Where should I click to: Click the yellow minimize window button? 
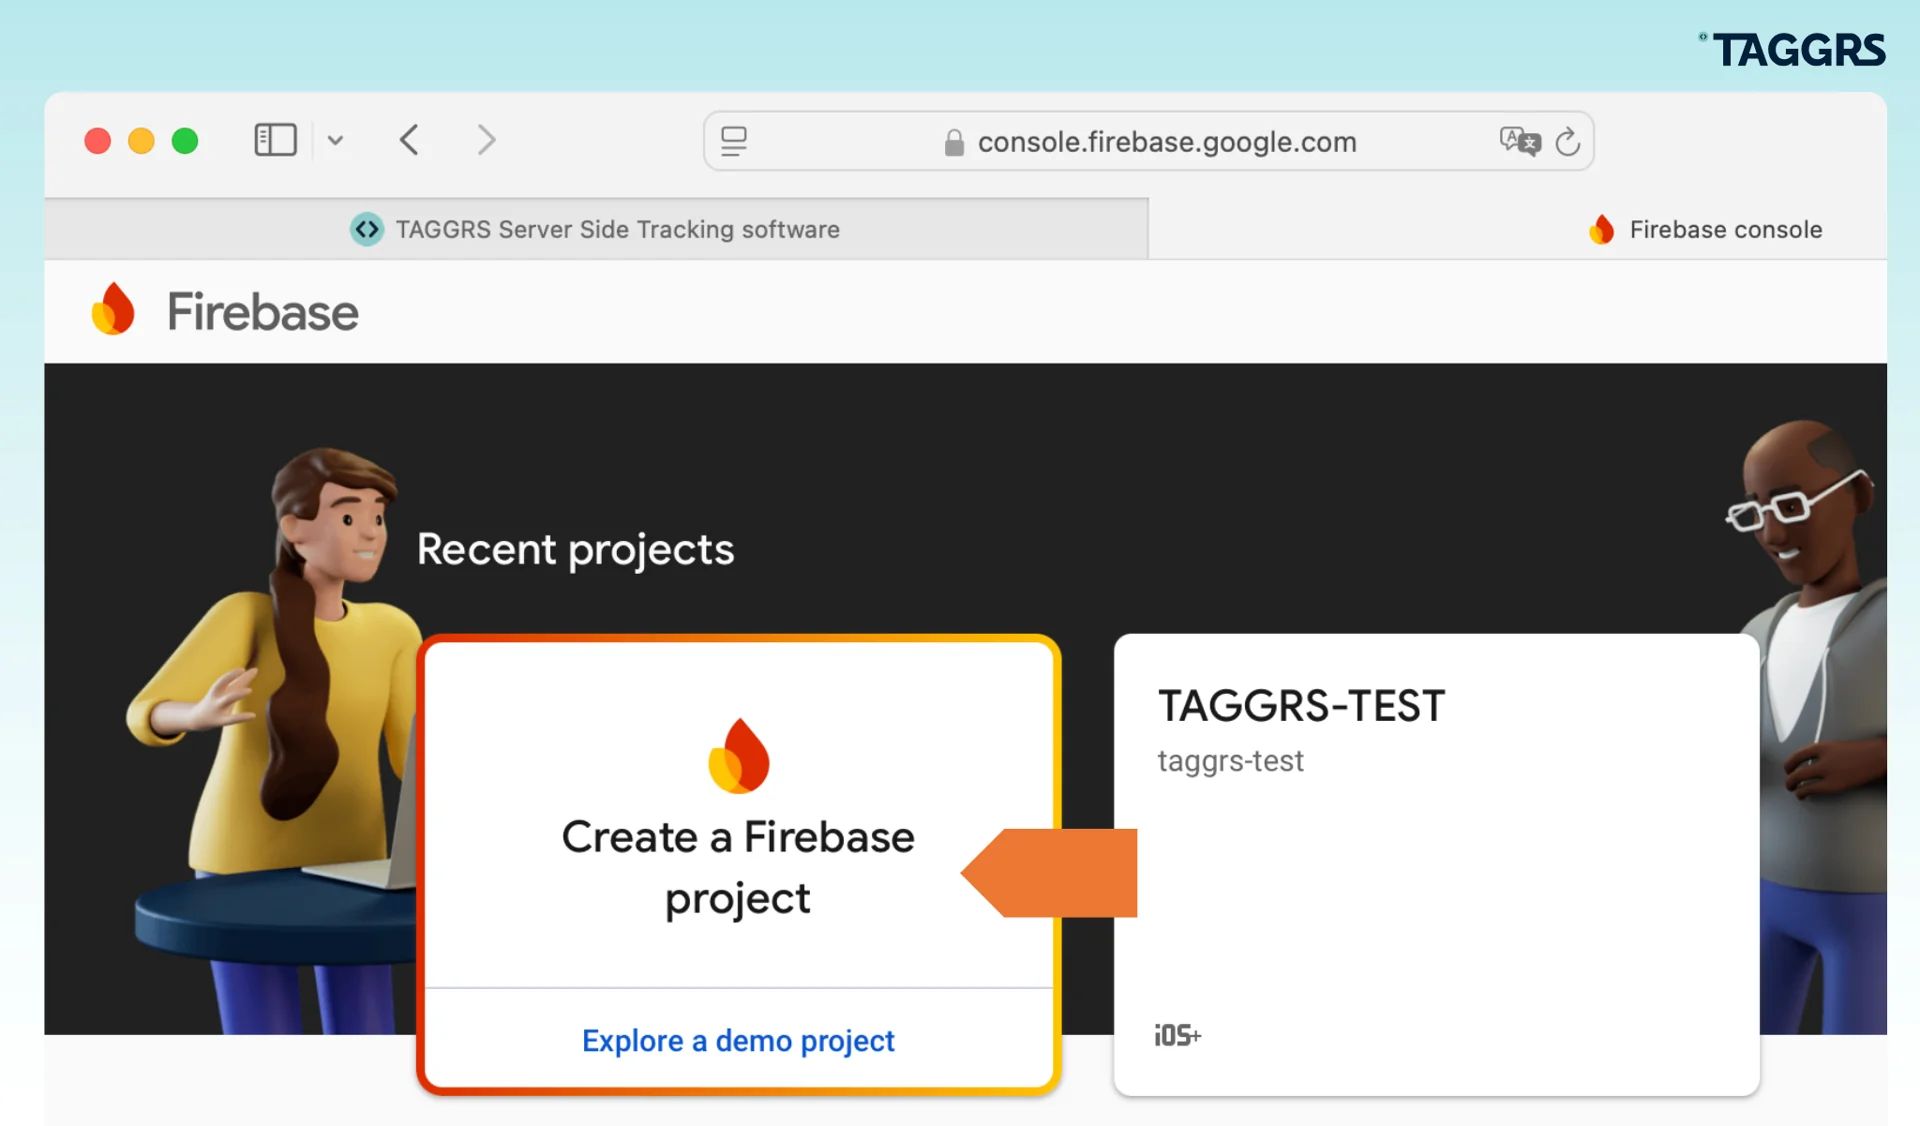click(x=141, y=141)
